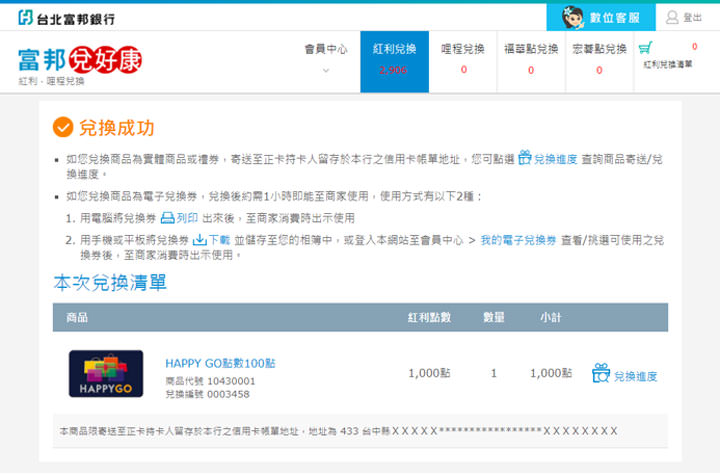Screen dimensions: 720x476
Task: Open the 福華點兌換 tab
Action: pyautogui.click(x=531, y=60)
